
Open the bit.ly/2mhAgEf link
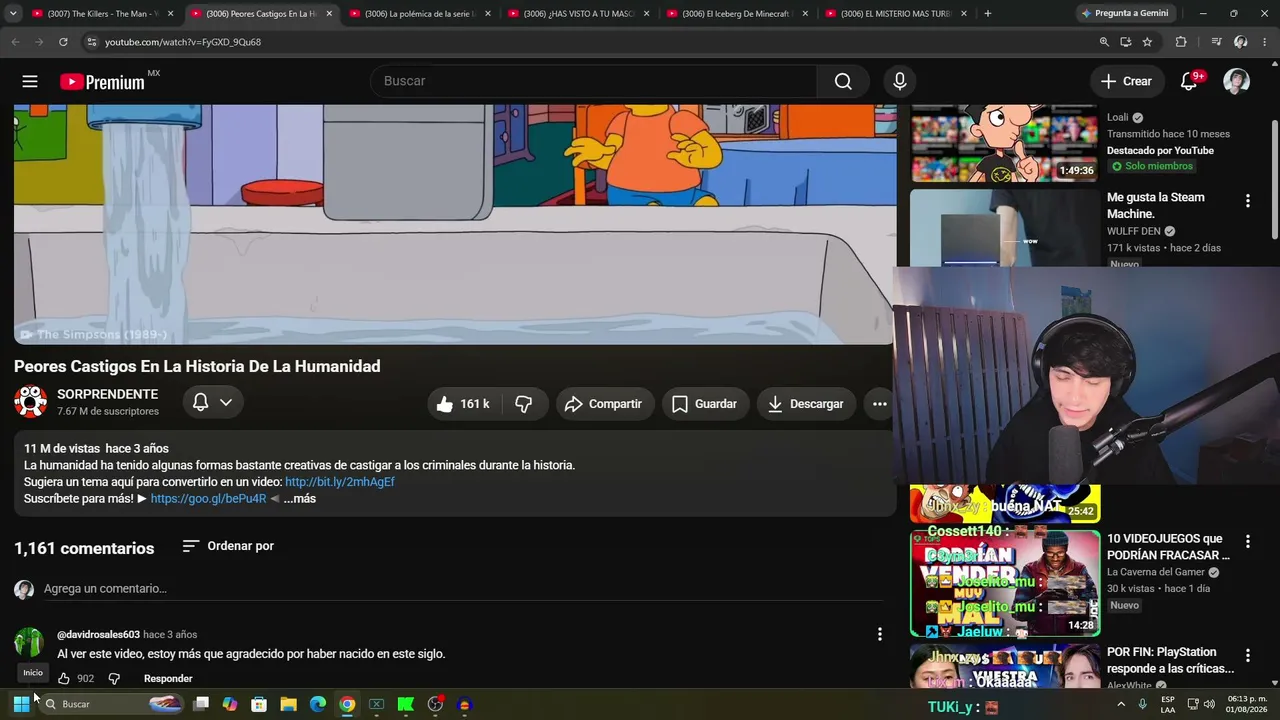tap(340, 482)
